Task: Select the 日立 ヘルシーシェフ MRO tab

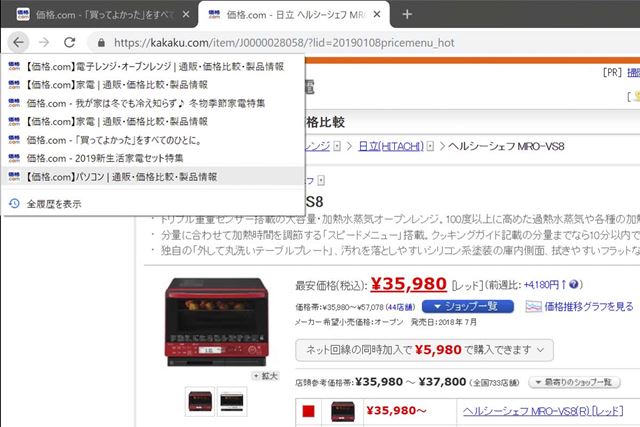Action: tap(293, 15)
